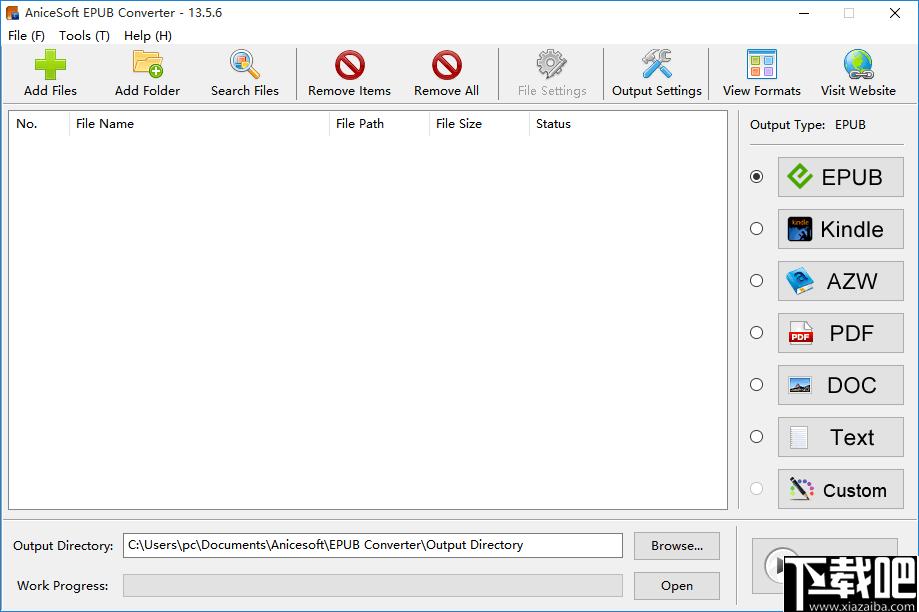Choose the Custom format button
Viewport: 919px width, 612px height.
coord(840,489)
